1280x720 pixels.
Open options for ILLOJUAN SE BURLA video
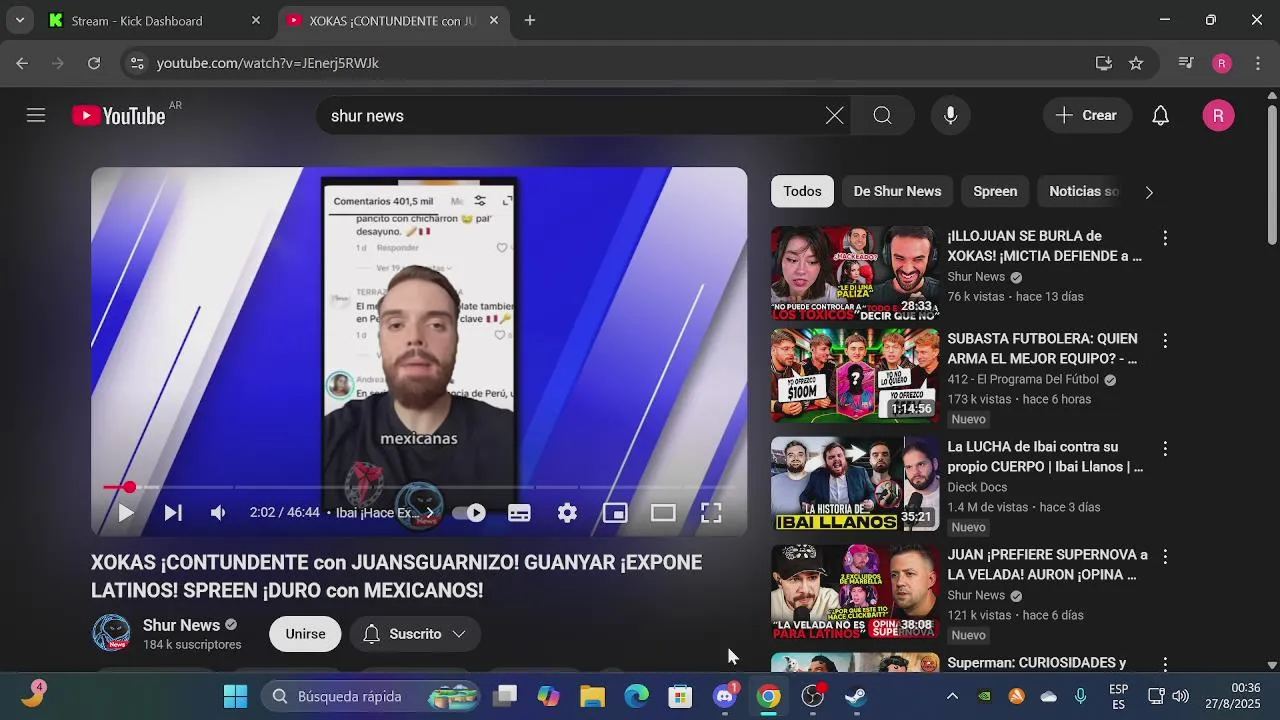tap(1165, 238)
